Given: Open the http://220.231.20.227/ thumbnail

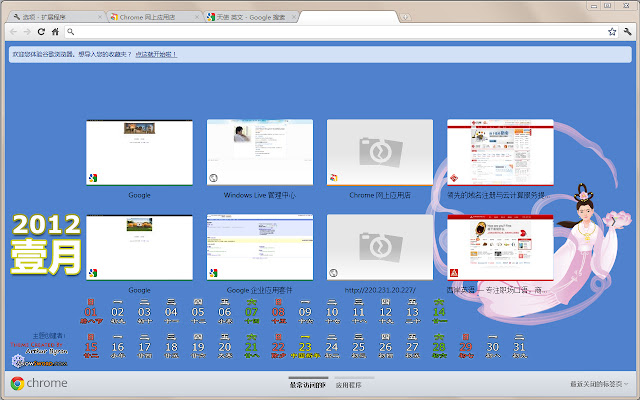Looking at the screenshot, I should click(380, 248).
